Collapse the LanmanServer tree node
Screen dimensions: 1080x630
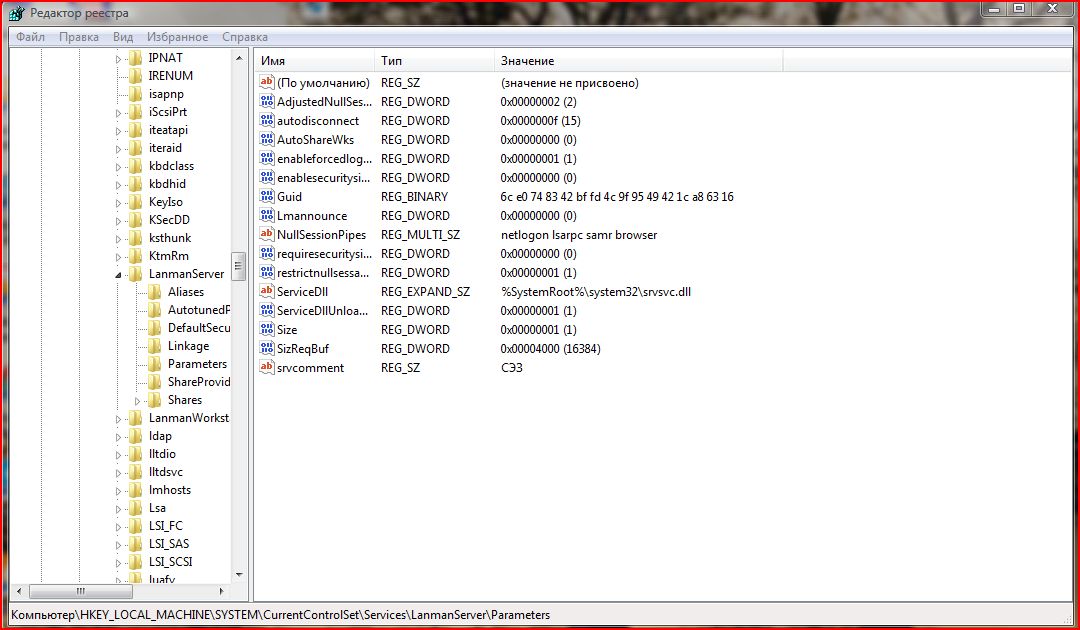(x=118, y=275)
